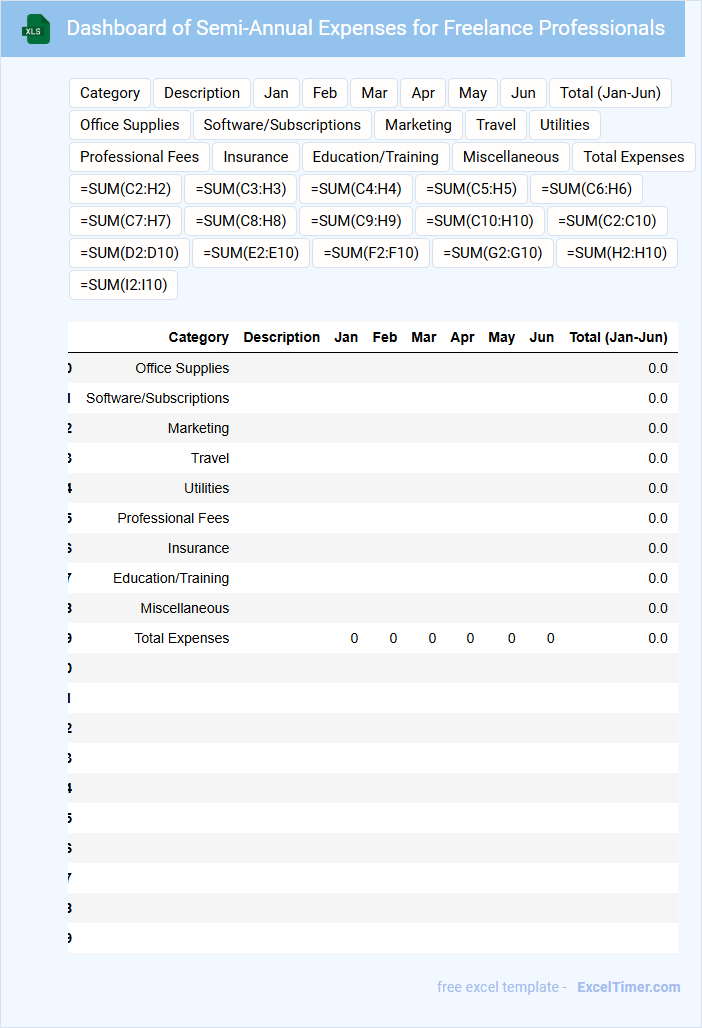Viewport: 702px width, 1028px height.
Task: Click the Travel tag chip
Action: (496, 125)
